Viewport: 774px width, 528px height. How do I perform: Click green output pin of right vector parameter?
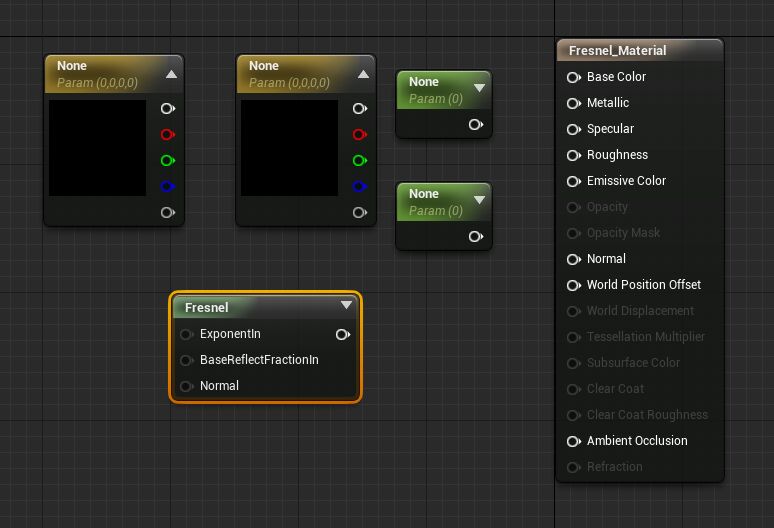click(x=360, y=161)
